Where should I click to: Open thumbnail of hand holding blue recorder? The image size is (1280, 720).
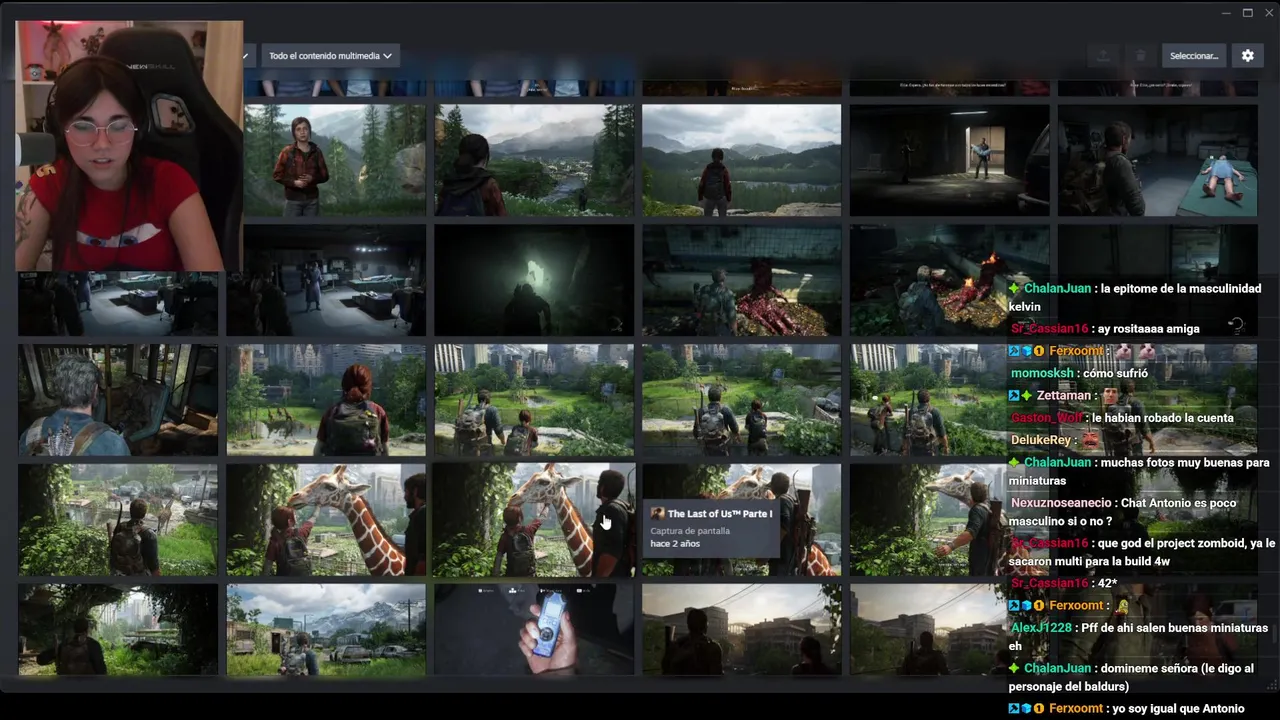(x=534, y=630)
